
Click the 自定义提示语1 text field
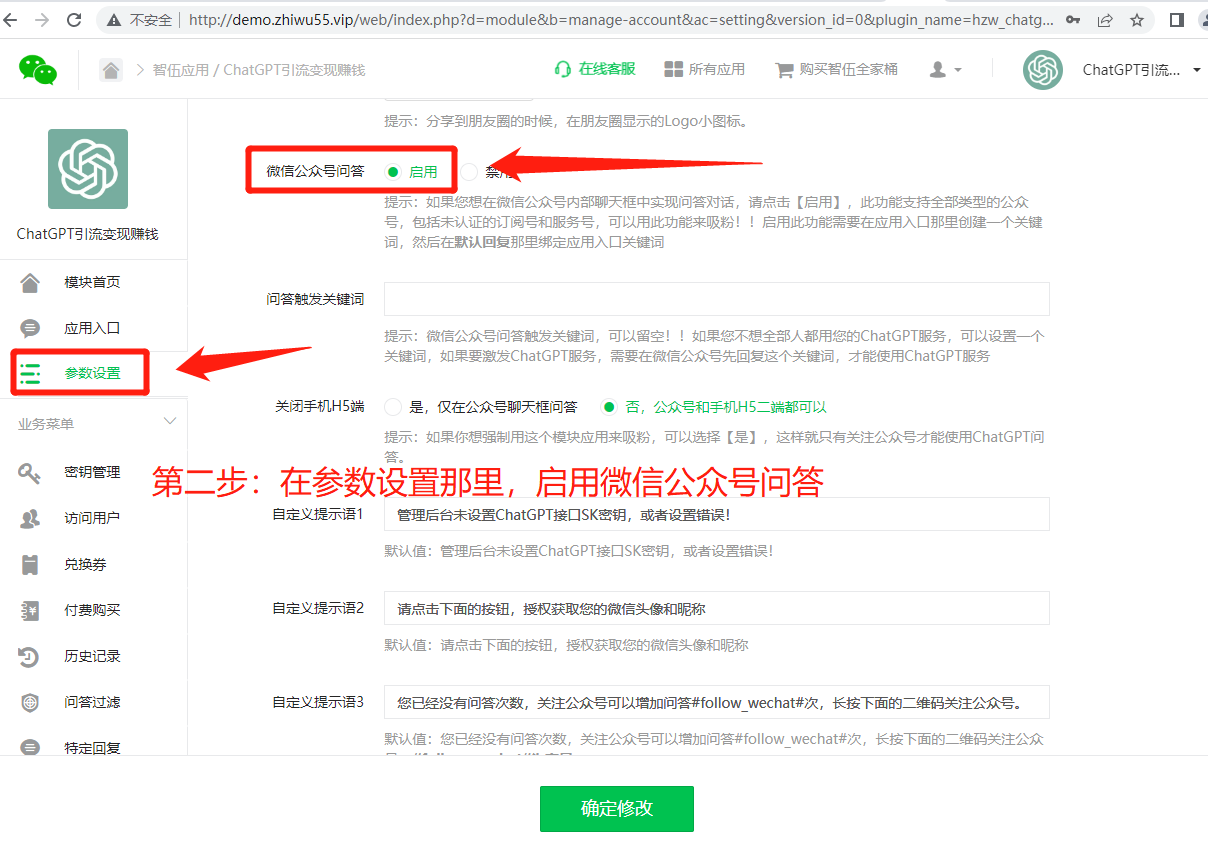[717, 514]
